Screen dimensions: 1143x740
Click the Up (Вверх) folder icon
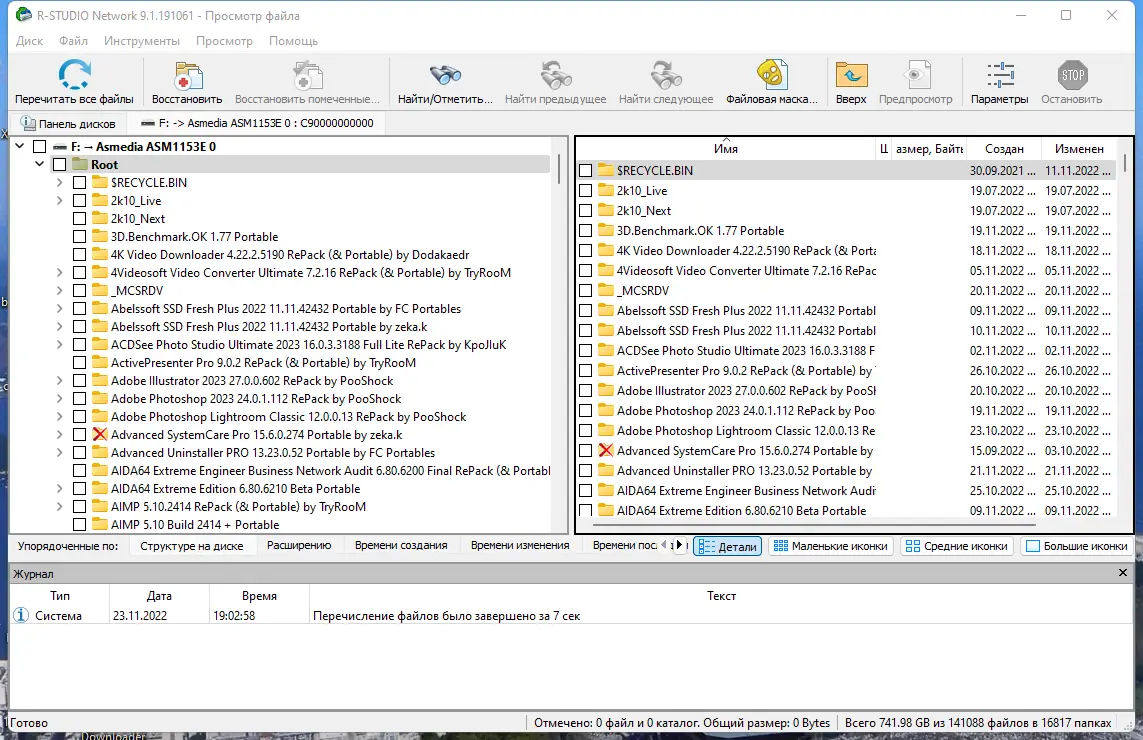tap(851, 75)
